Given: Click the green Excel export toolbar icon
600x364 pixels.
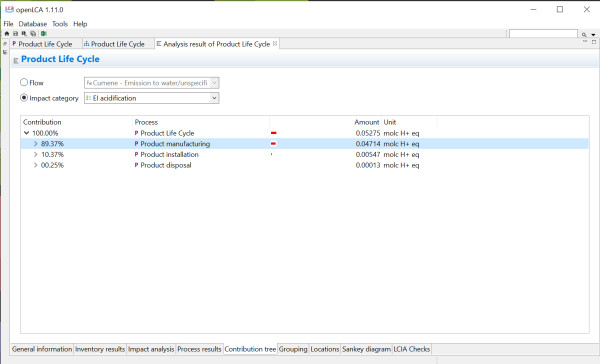Looking at the screenshot, I should pyautogui.click(x=43, y=34).
